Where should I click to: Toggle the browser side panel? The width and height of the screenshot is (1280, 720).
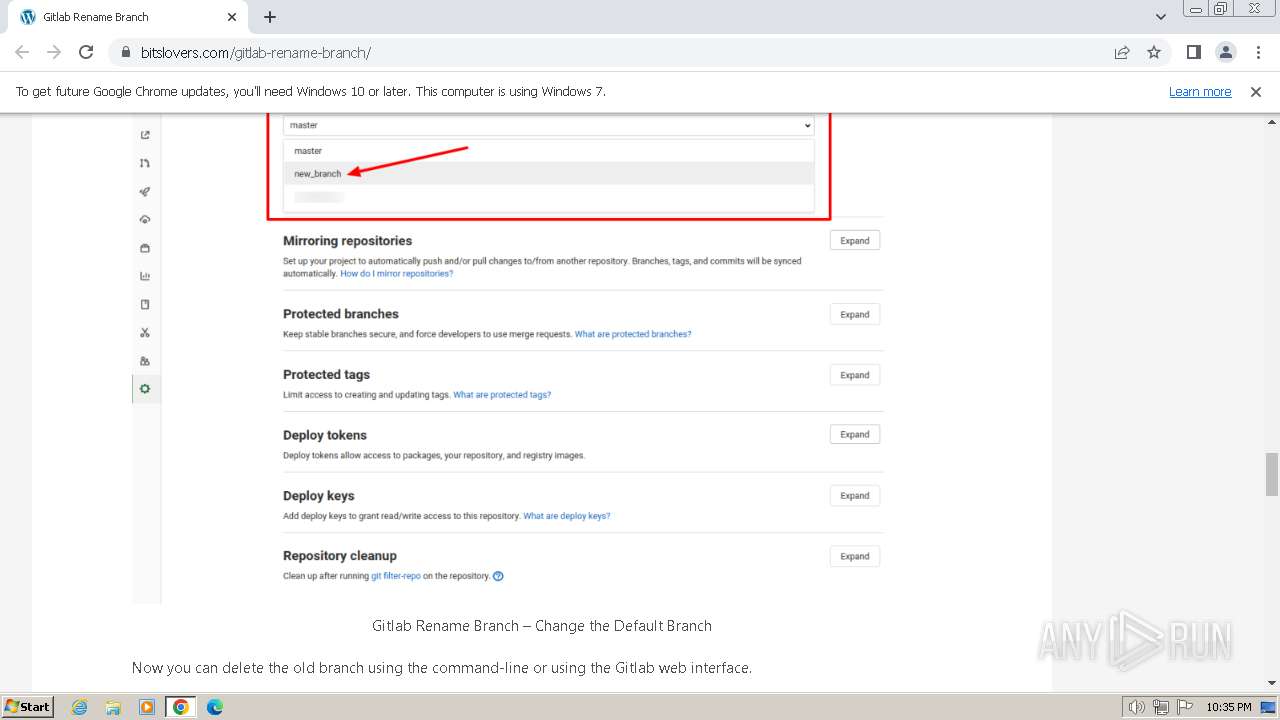tap(1193, 52)
